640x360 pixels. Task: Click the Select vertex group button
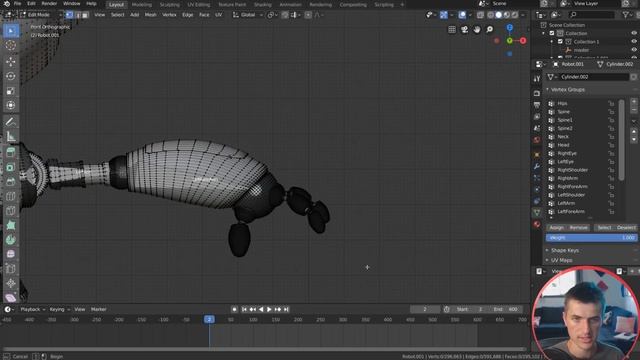pyautogui.click(x=604, y=228)
